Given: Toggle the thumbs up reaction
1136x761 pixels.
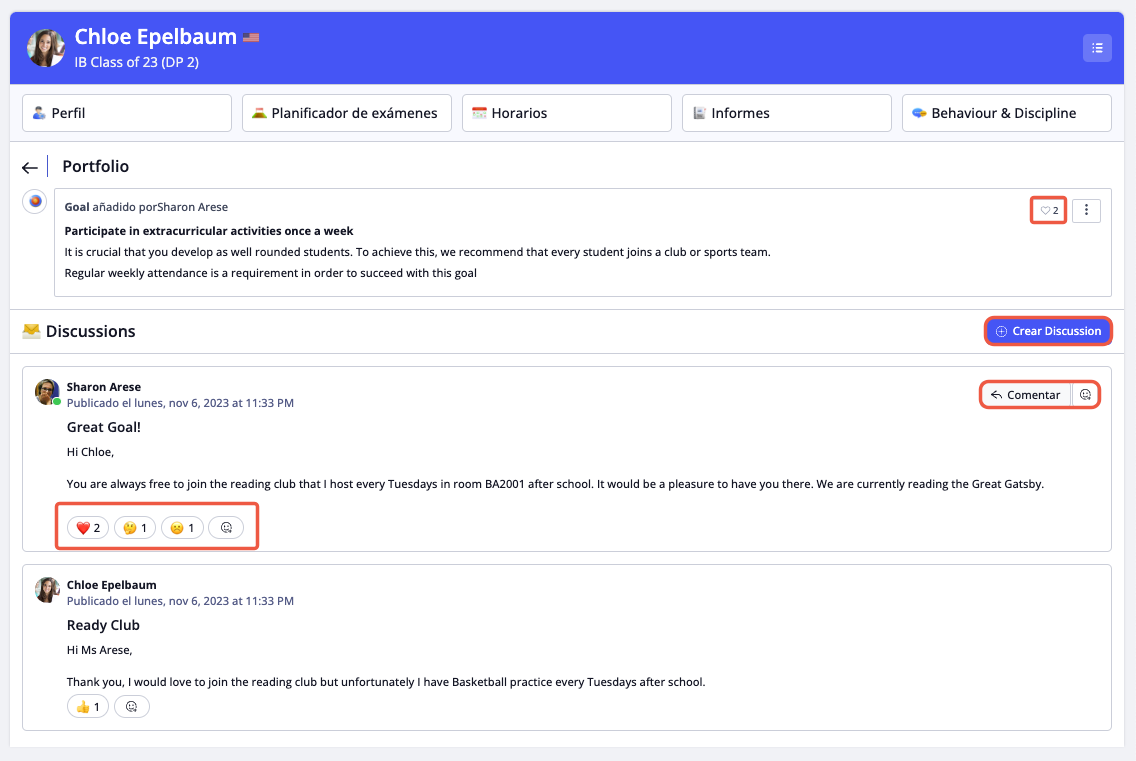Looking at the screenshot, I should pos(88,707).
